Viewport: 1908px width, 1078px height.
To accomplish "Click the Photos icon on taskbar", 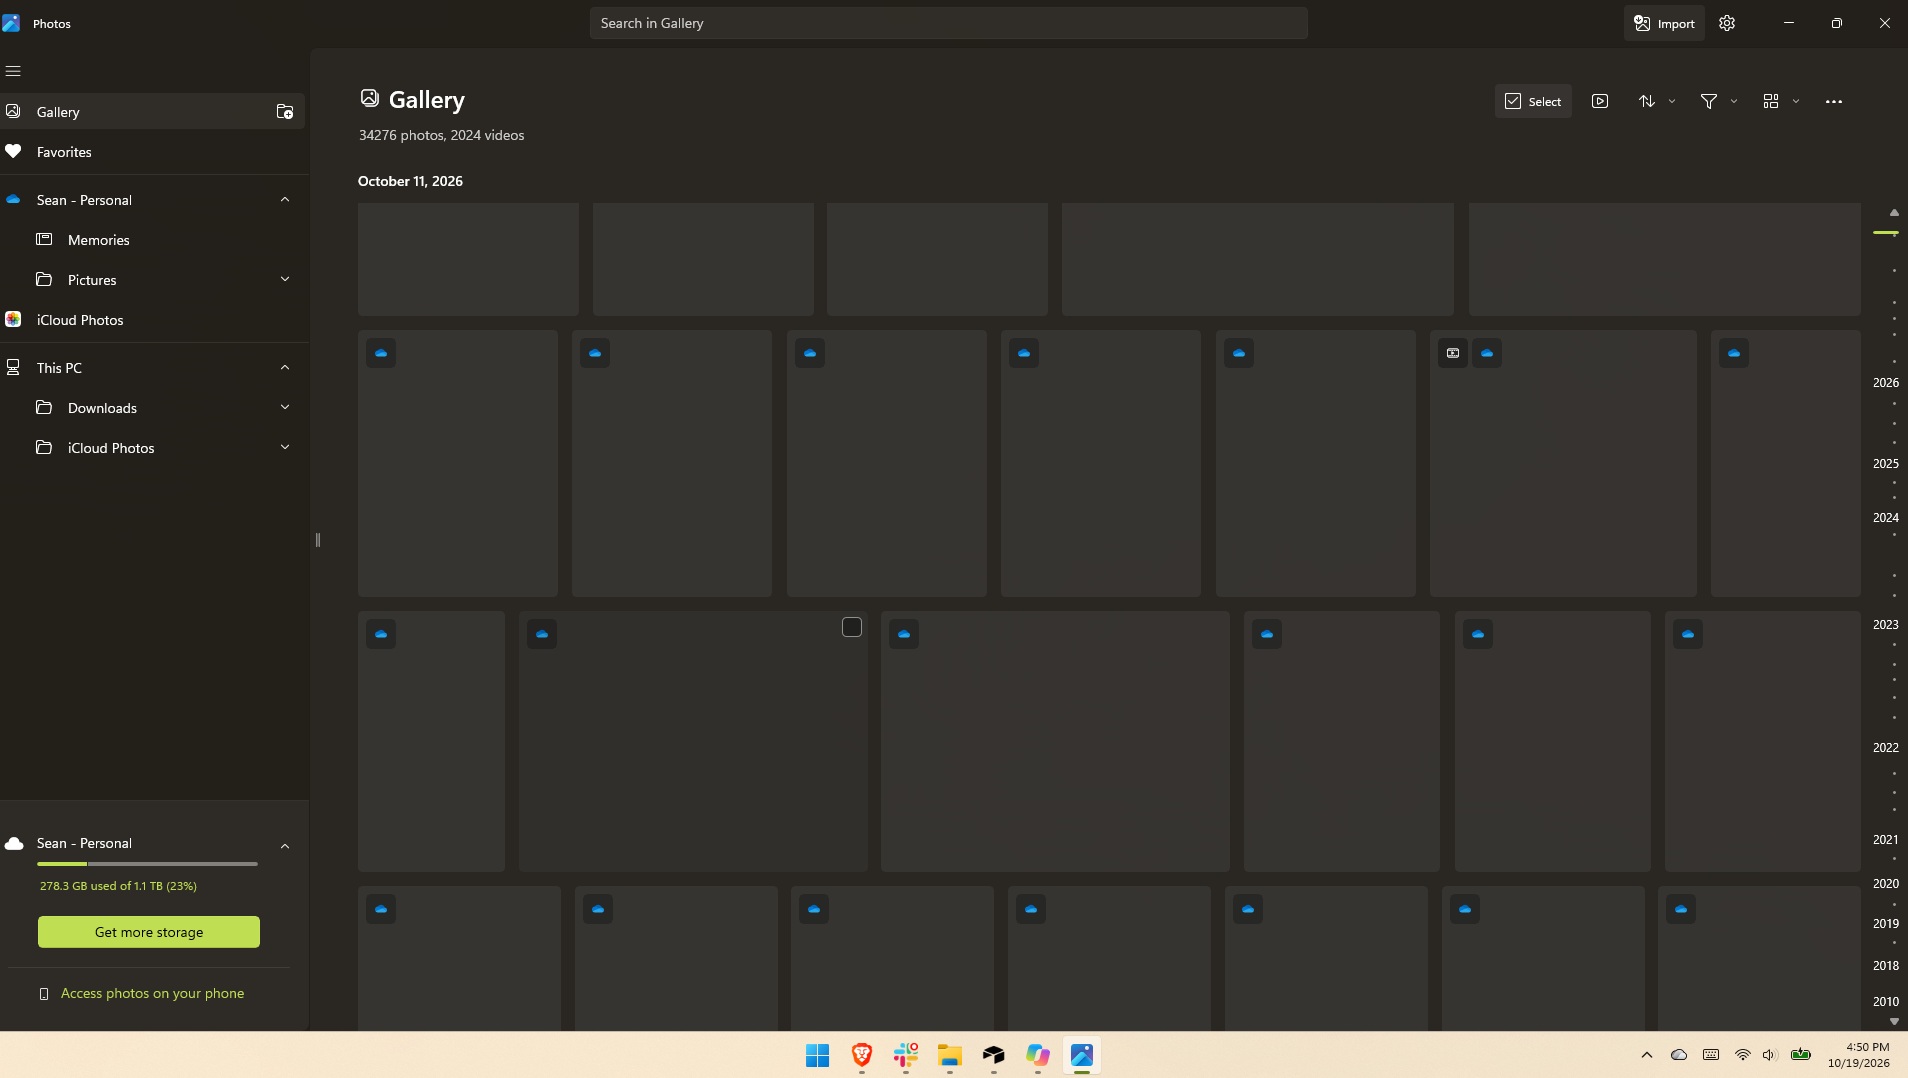I will pyautogui.click(x=1081, y=1055).
